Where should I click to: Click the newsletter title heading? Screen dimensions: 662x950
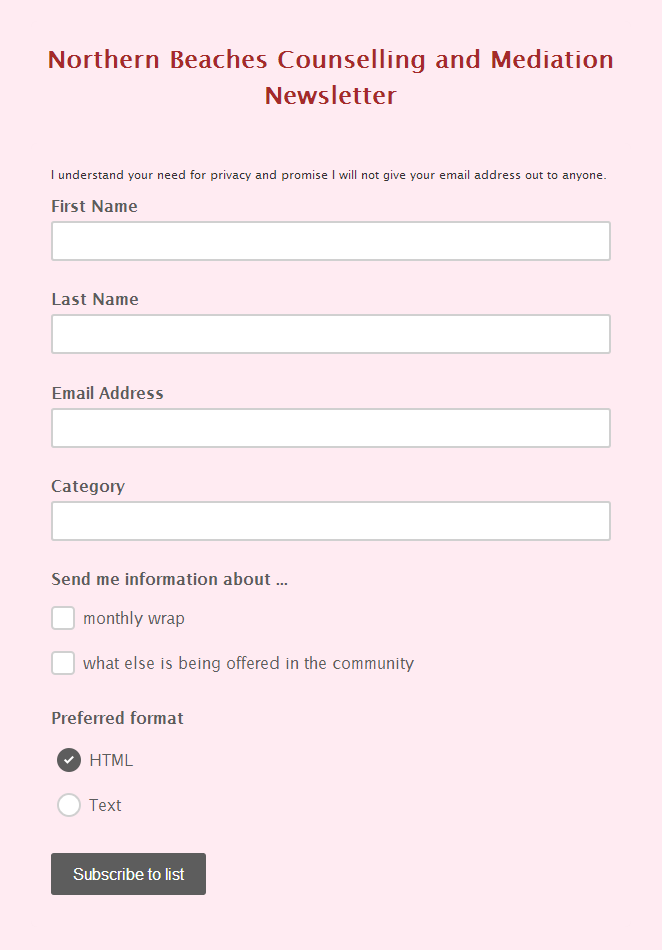click(x=330, y=77)
